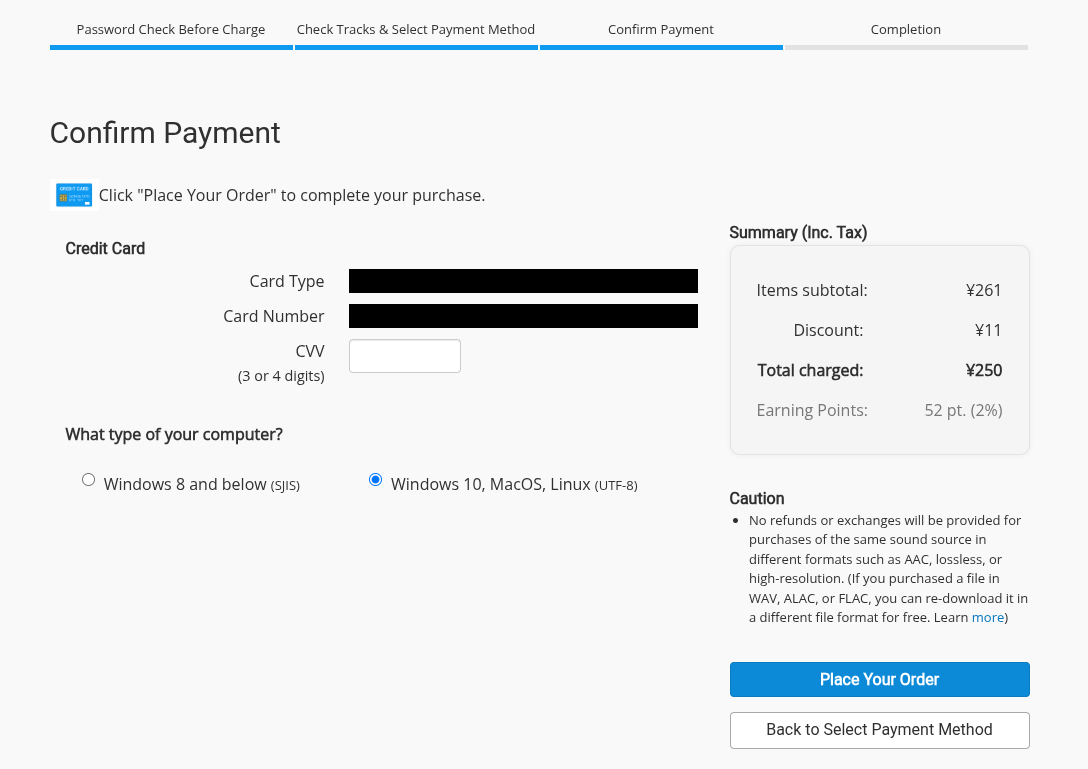
Task: Click the Discount ¥11 amount
Action: coord(987,330)
